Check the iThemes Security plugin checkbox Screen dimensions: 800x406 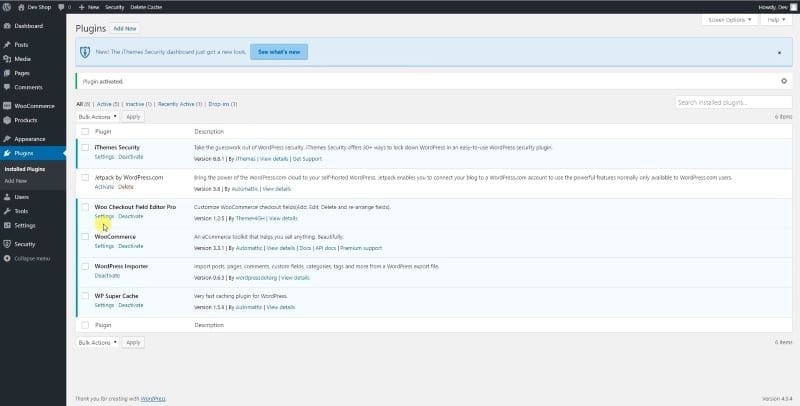pos(85,148)
